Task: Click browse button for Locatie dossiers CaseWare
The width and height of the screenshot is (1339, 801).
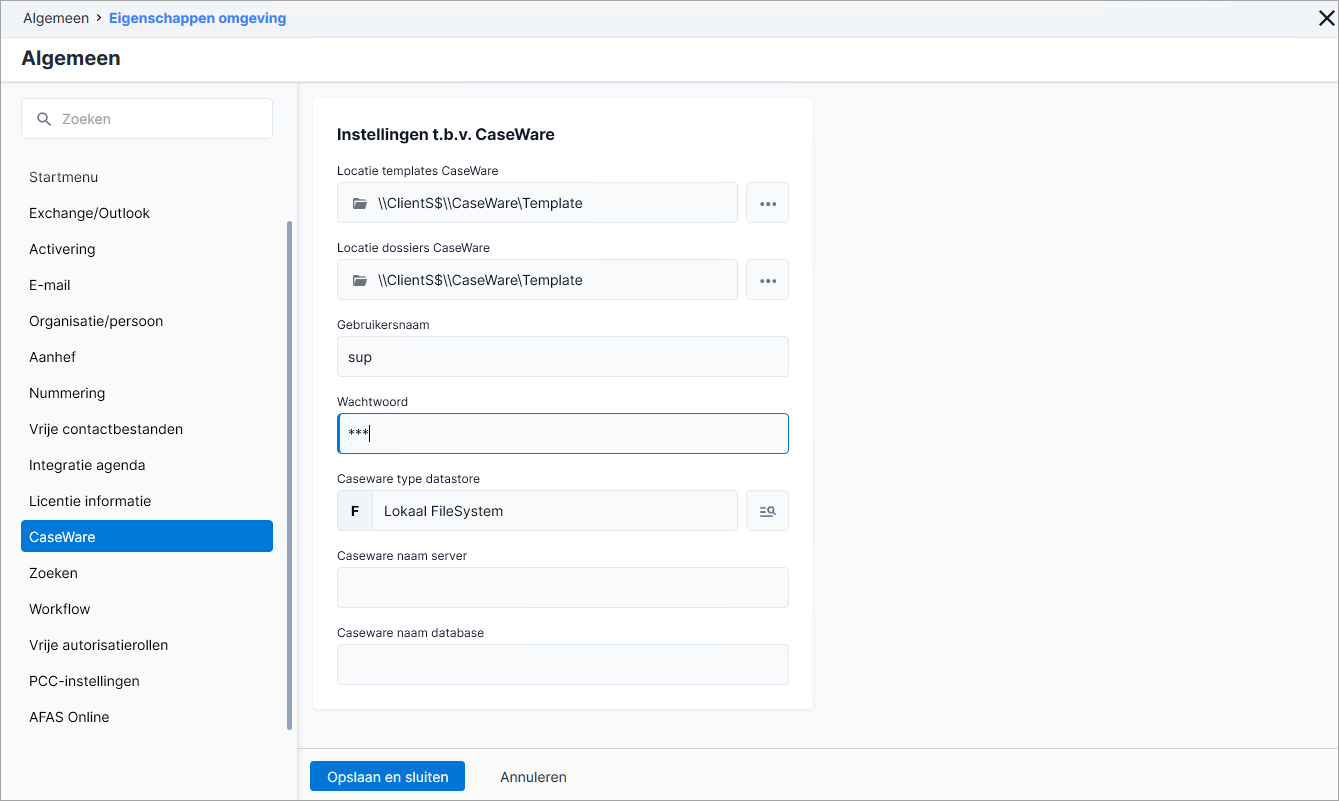Action: [x=767, y=280]
